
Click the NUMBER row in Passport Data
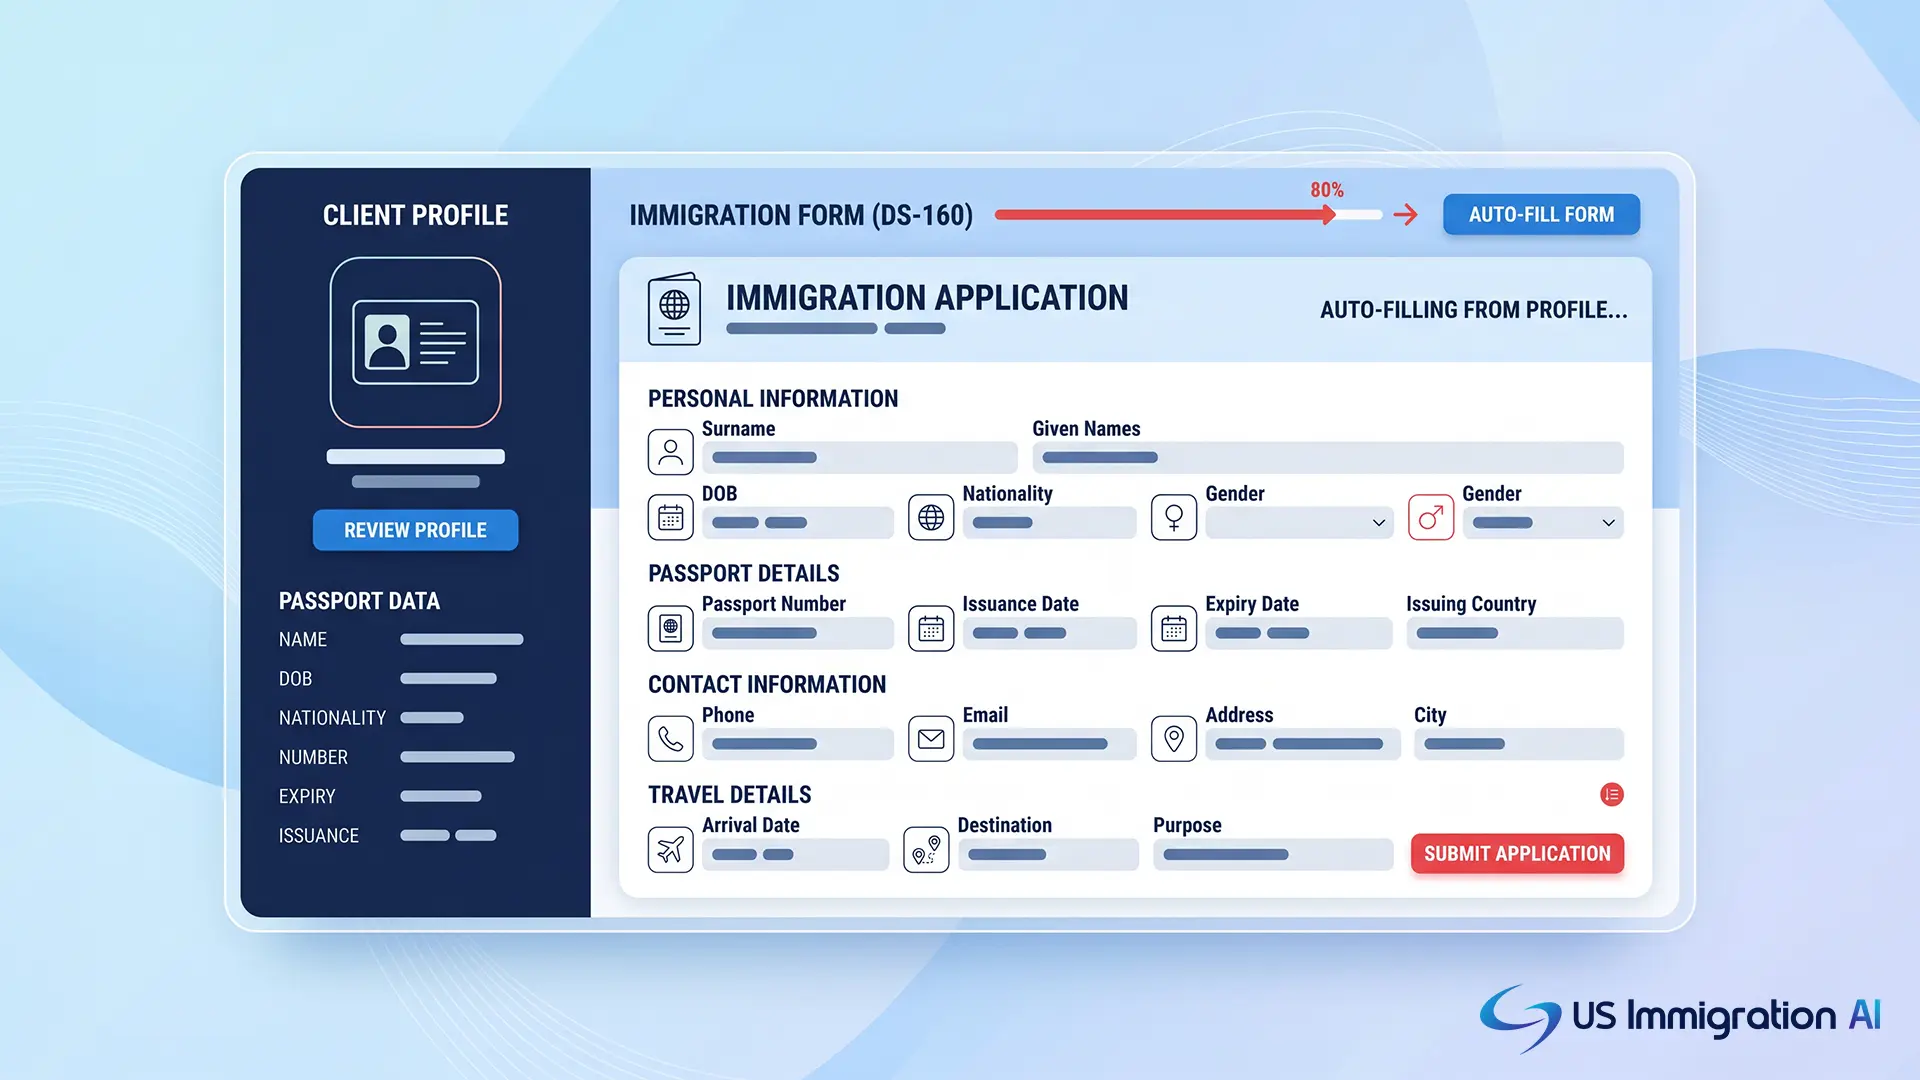pos(397,757)
